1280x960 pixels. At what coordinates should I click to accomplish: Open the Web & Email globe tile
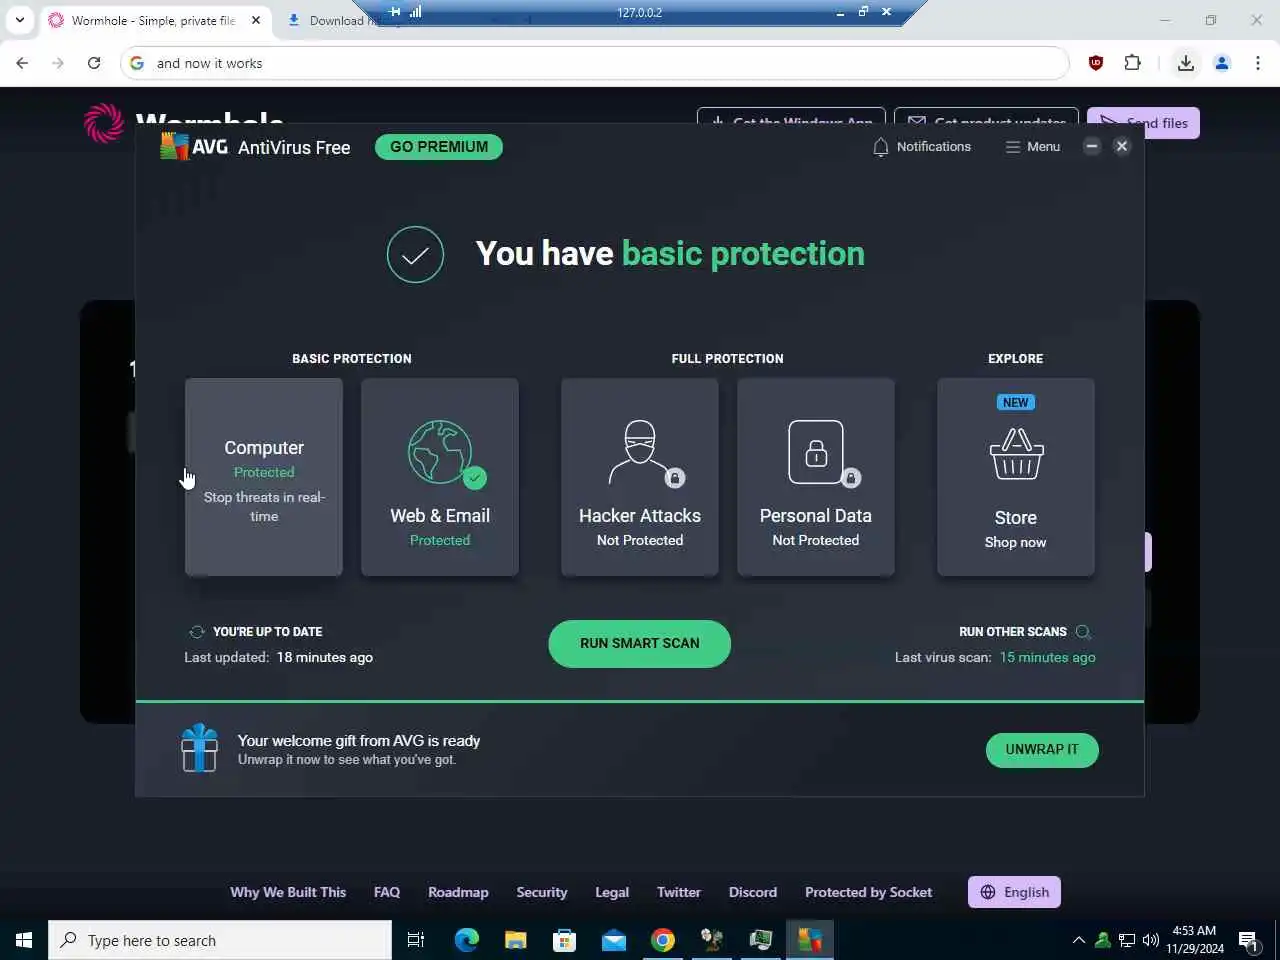[x=440, y=477]
